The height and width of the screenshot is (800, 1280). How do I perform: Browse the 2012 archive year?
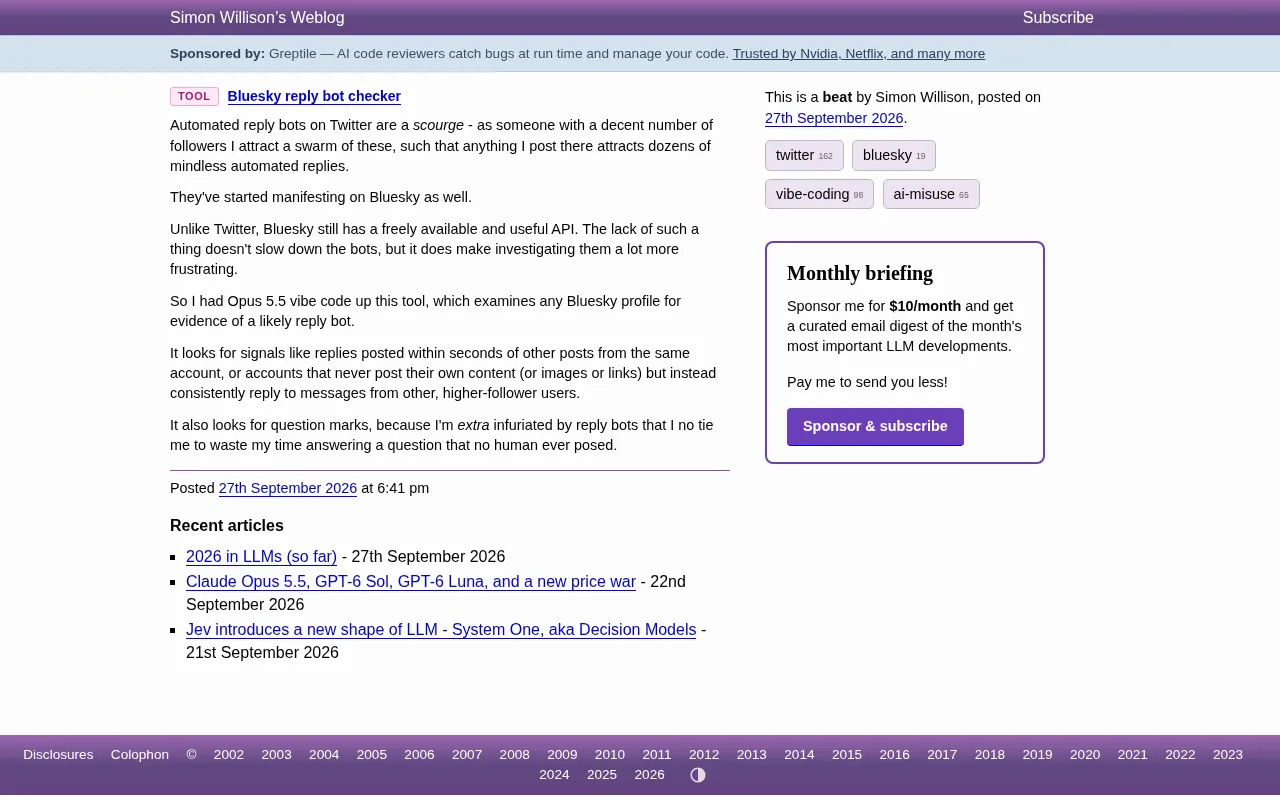coord(704,755)
